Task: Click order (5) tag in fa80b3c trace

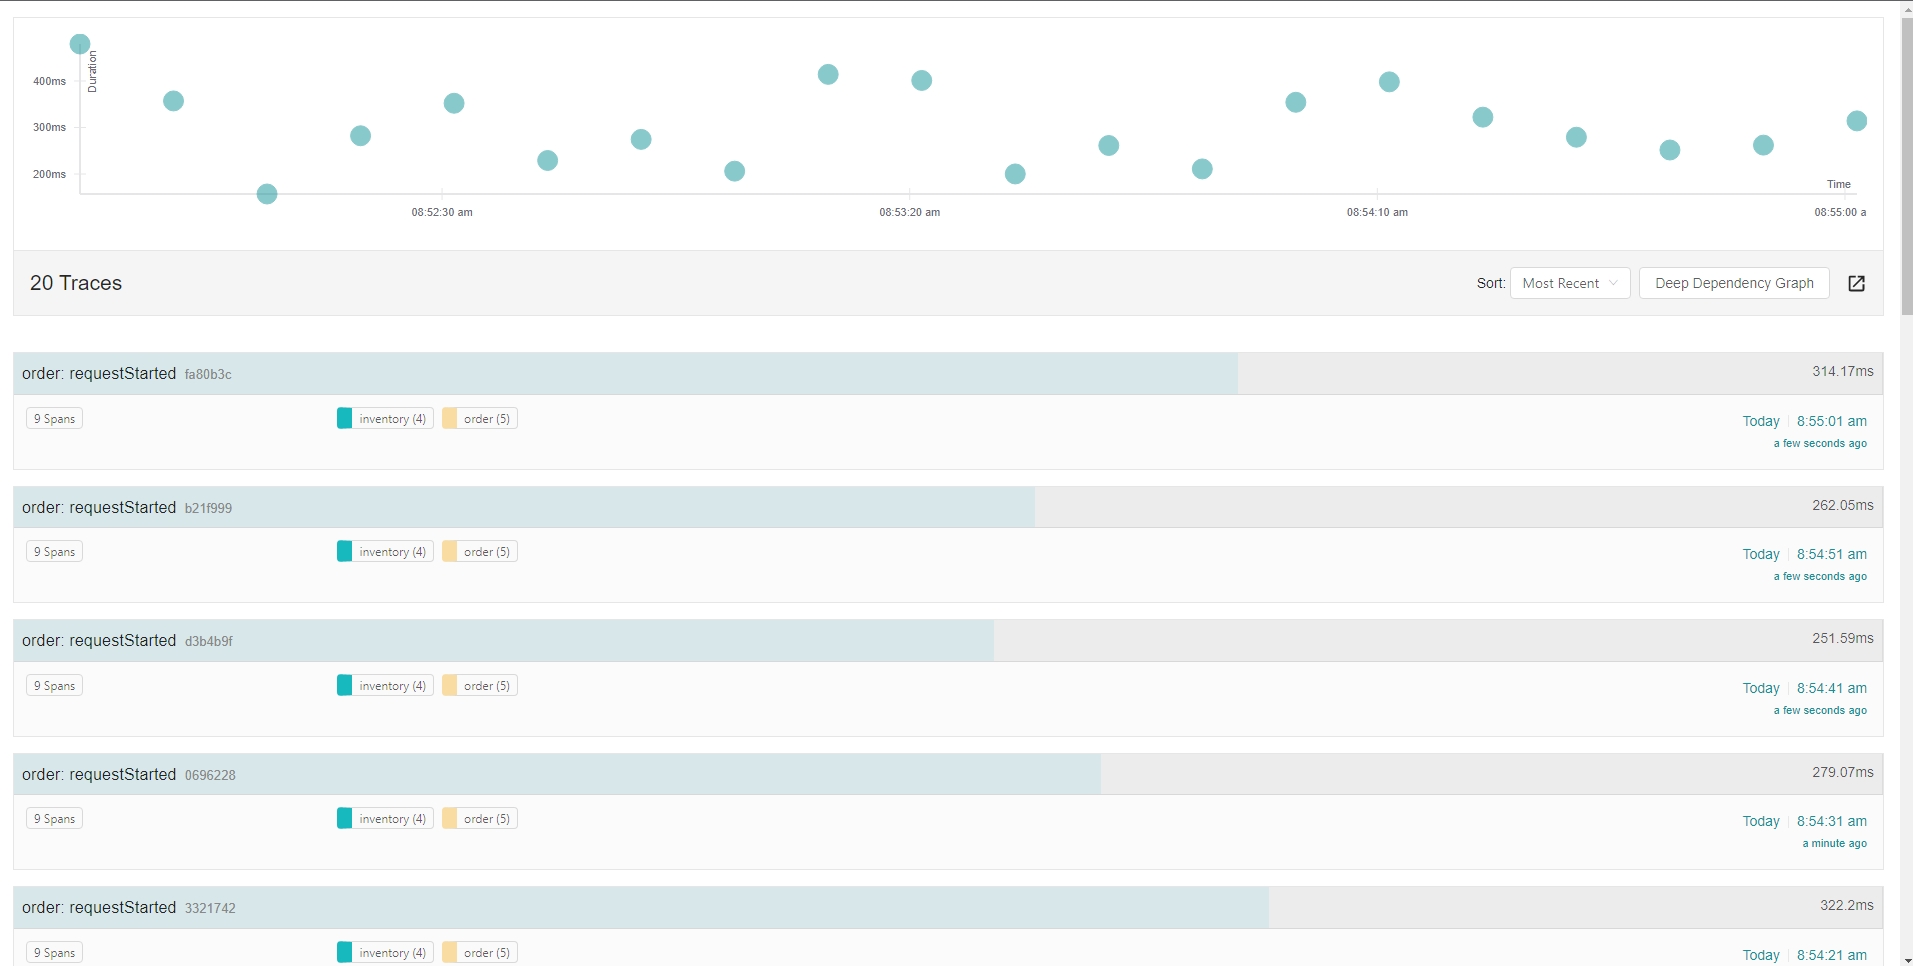Action: click(x=480, y=419)
